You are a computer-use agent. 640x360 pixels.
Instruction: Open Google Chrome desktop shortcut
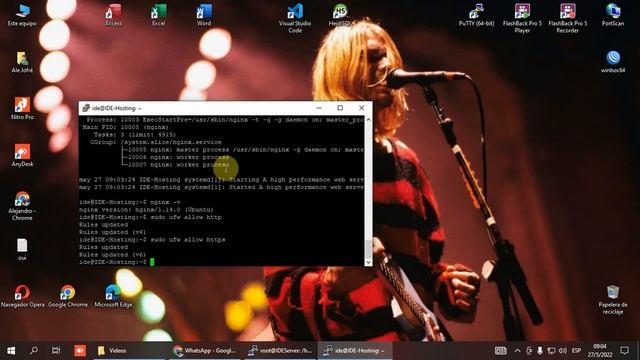coord(68,296)
